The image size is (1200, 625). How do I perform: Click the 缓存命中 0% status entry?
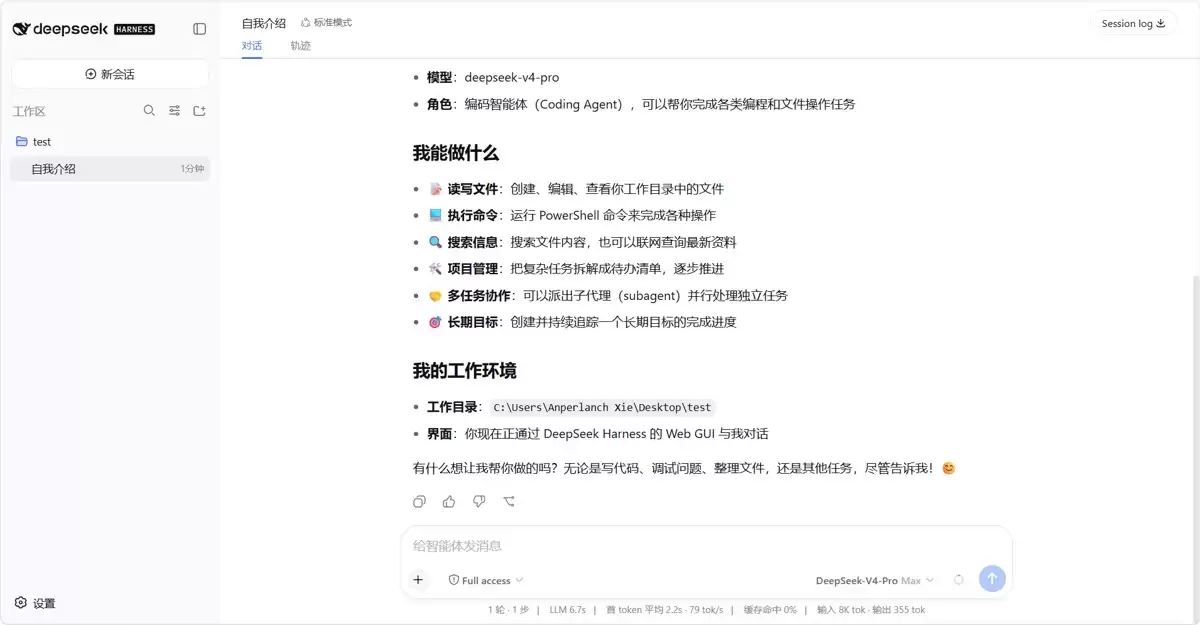(768, 610)
